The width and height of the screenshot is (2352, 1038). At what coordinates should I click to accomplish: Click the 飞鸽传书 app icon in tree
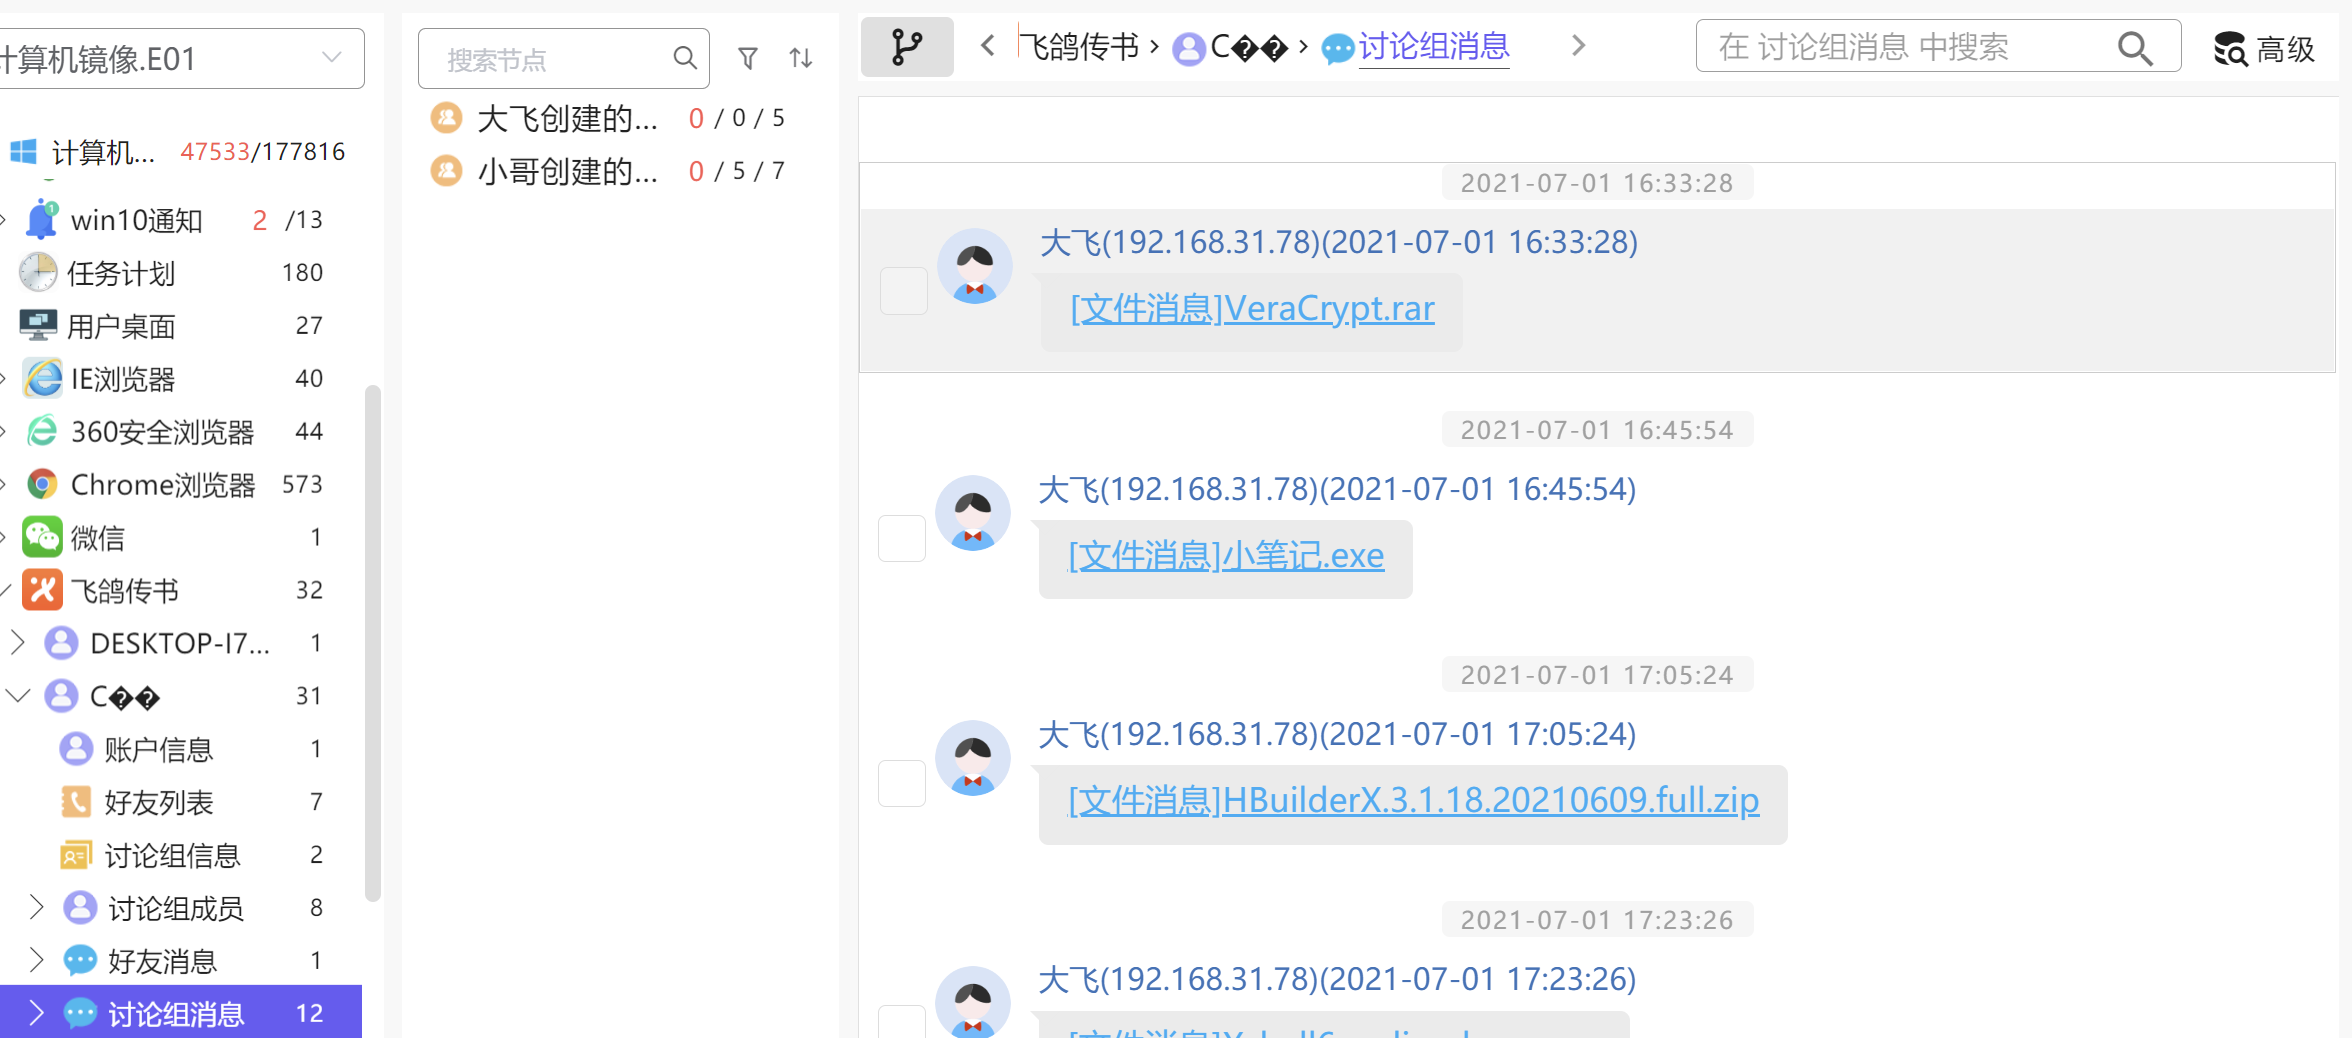[x=42, y=591]
